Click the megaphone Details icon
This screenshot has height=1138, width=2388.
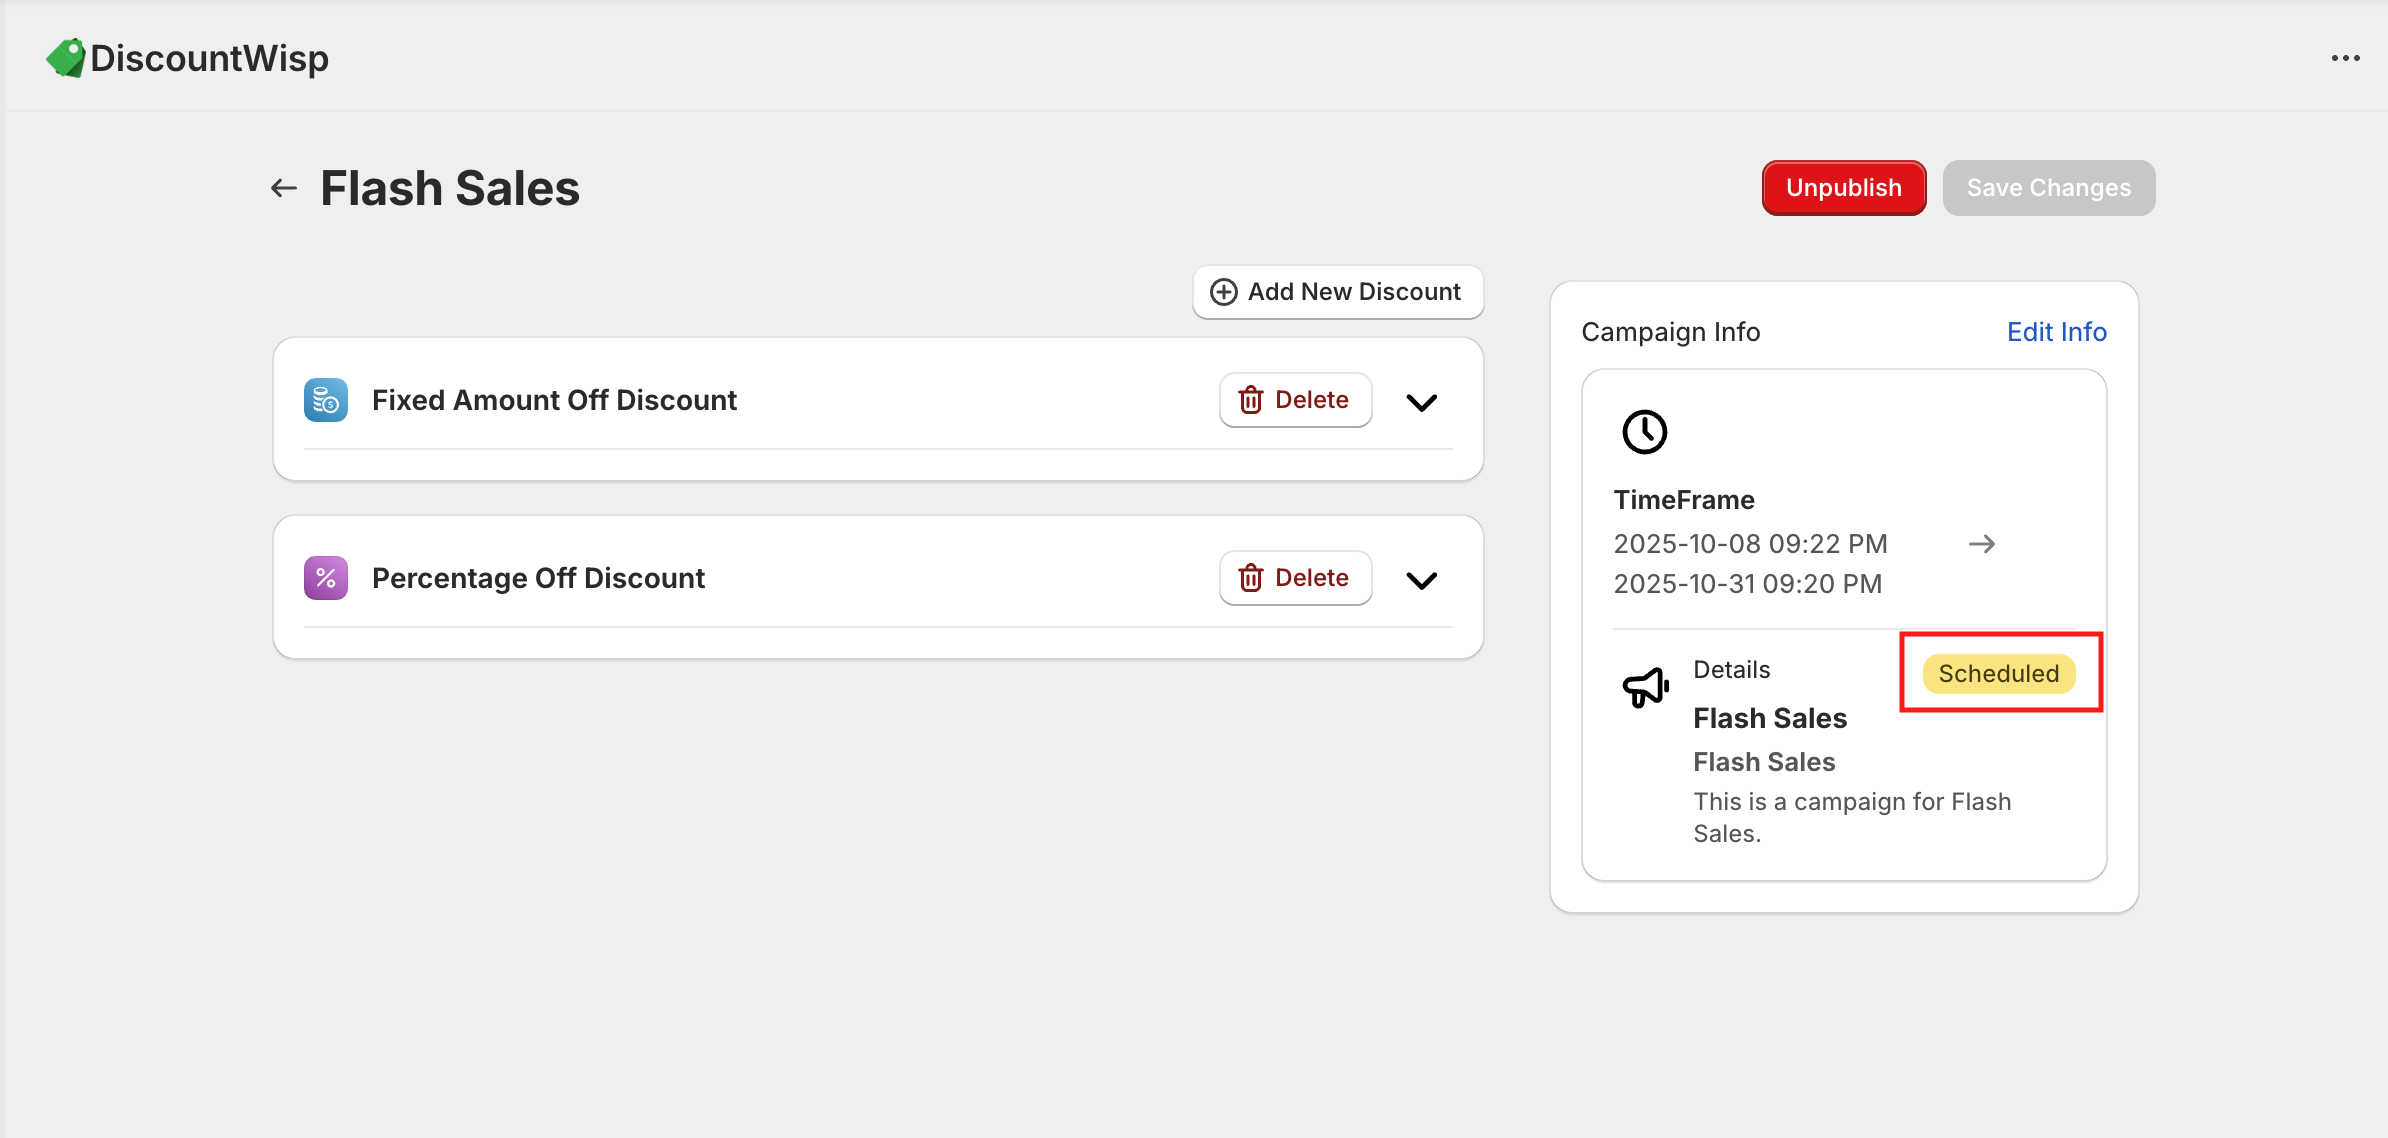point(1645,687)
